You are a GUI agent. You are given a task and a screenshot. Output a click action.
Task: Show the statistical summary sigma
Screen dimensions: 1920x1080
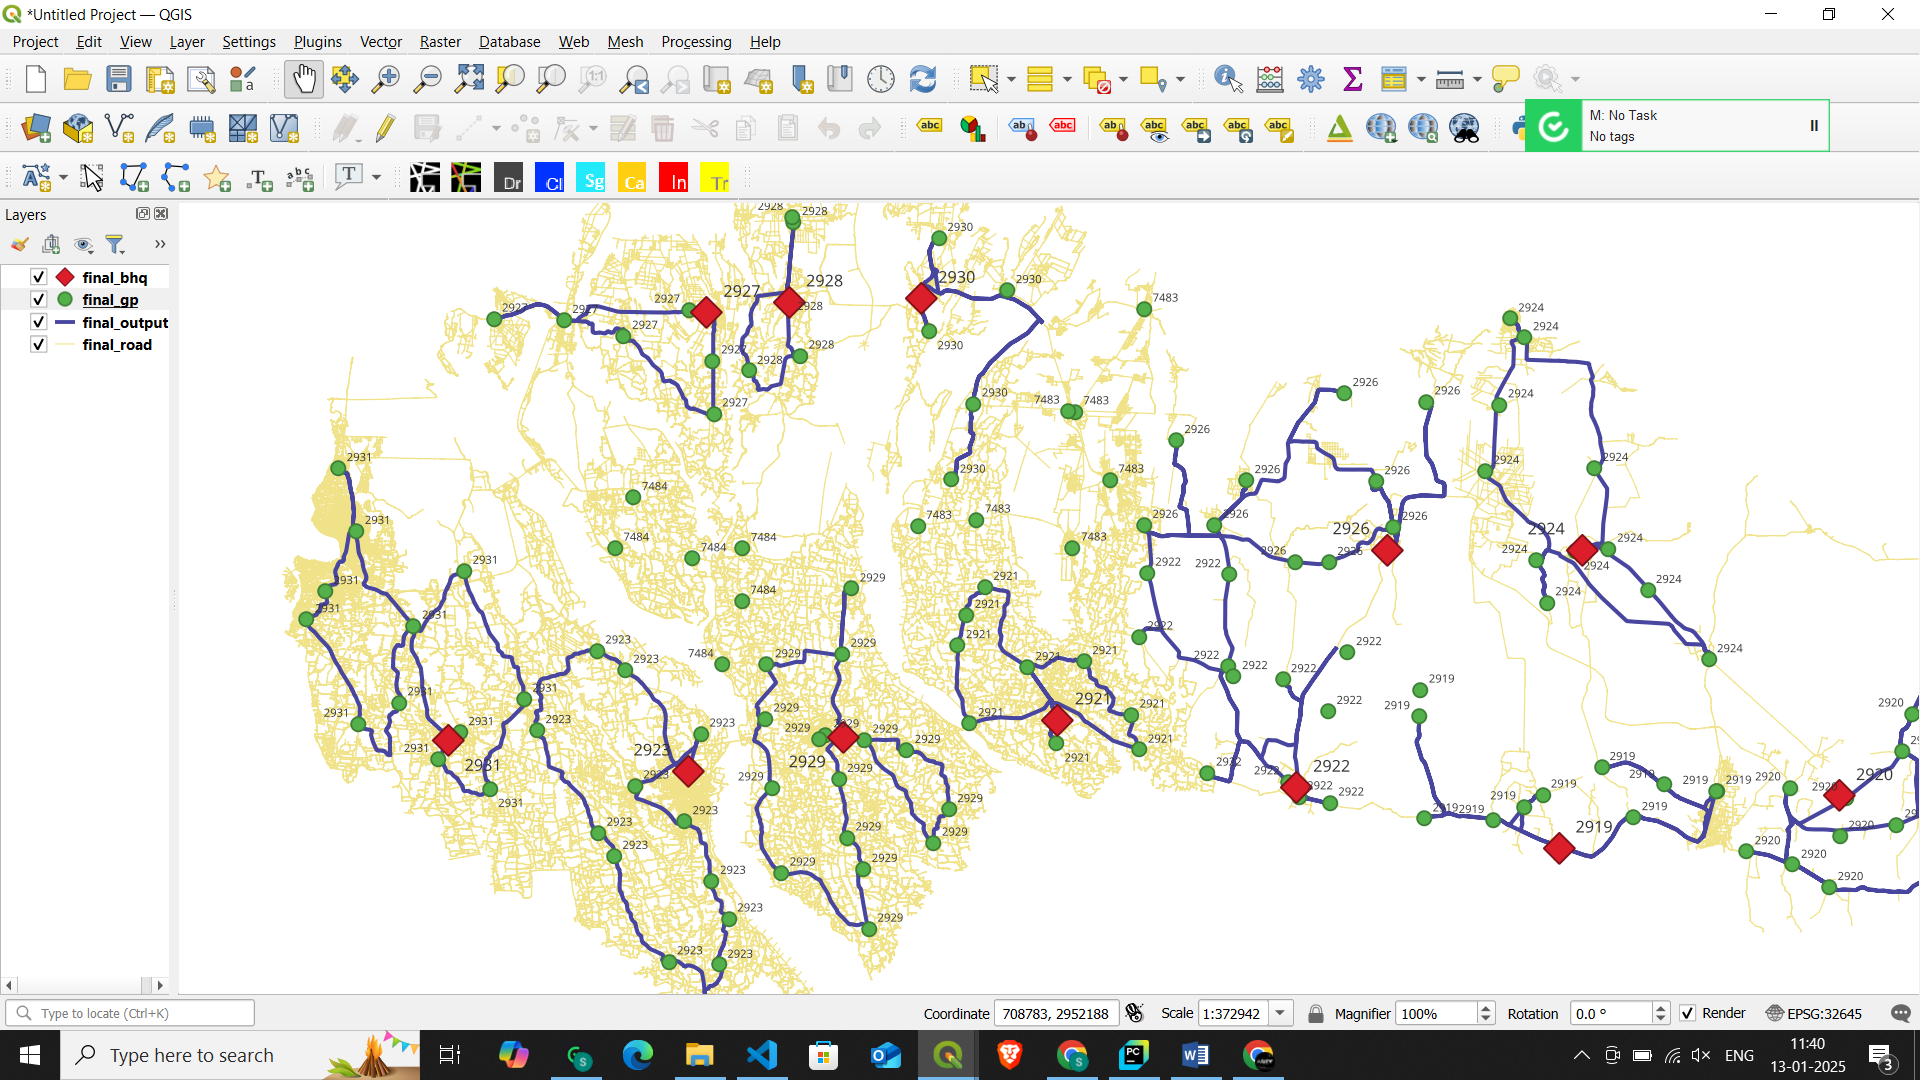(x=1353, y=79)
